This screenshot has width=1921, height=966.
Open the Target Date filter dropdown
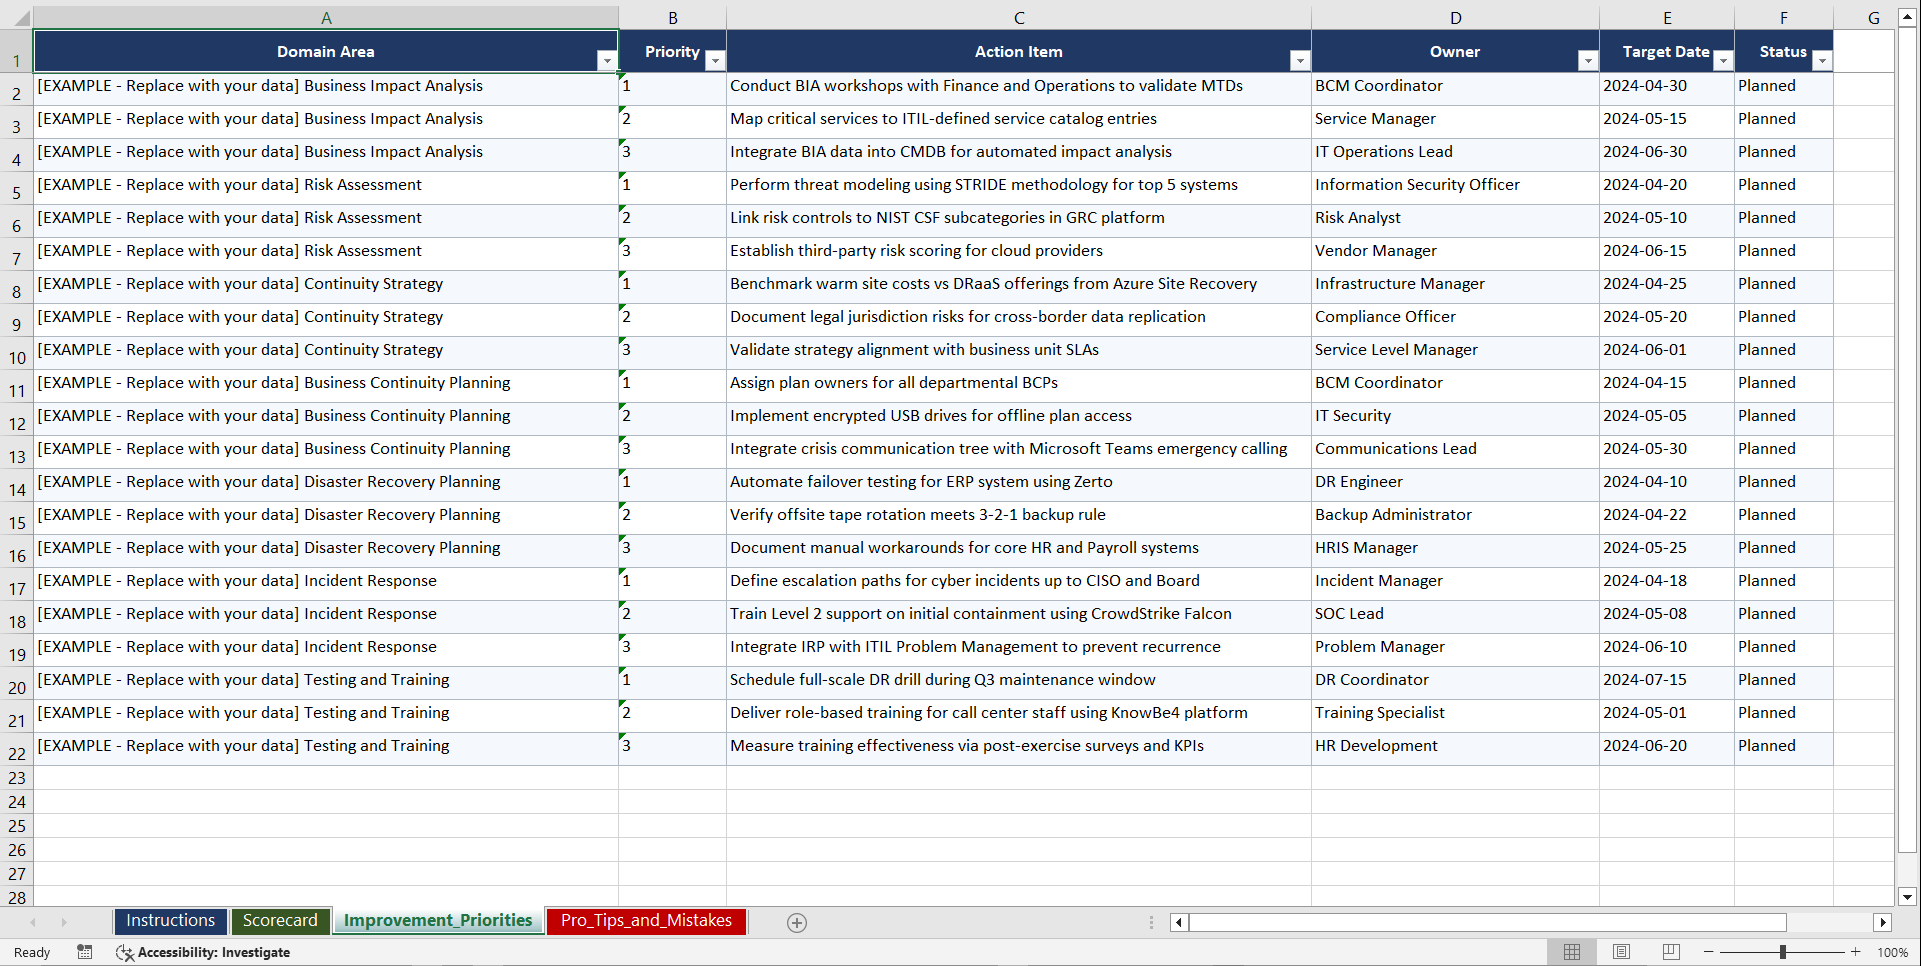(1722, 61)
